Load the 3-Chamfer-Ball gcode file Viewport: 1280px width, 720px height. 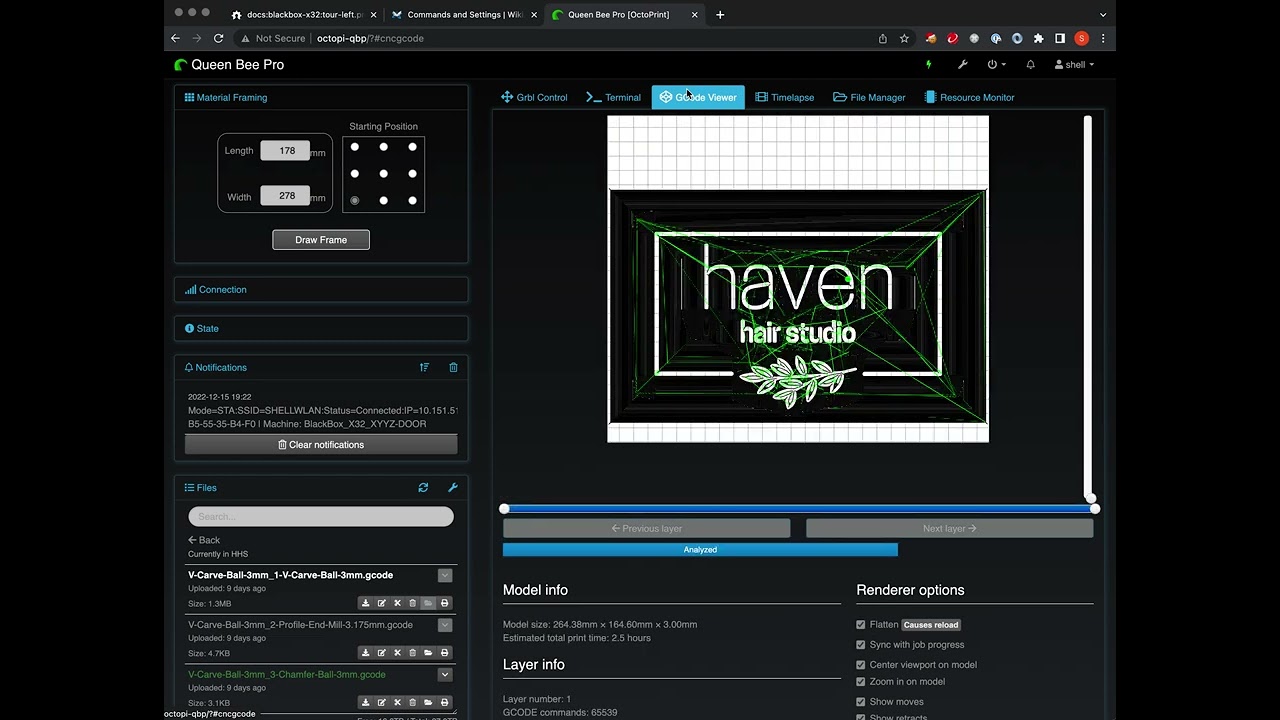point(428,703)
